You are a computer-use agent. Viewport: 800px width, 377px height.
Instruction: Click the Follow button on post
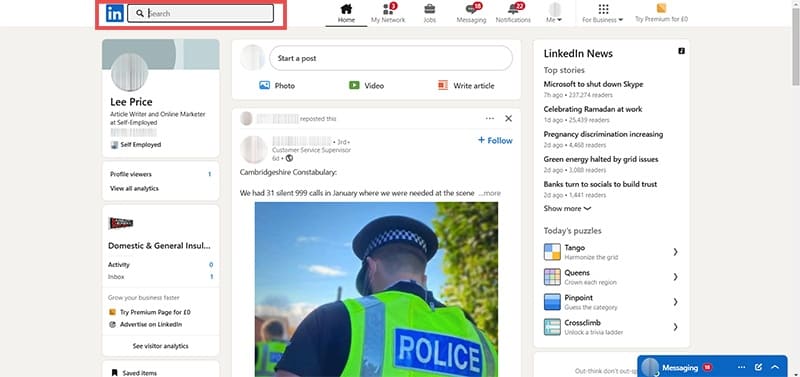[x=495, y=140]
